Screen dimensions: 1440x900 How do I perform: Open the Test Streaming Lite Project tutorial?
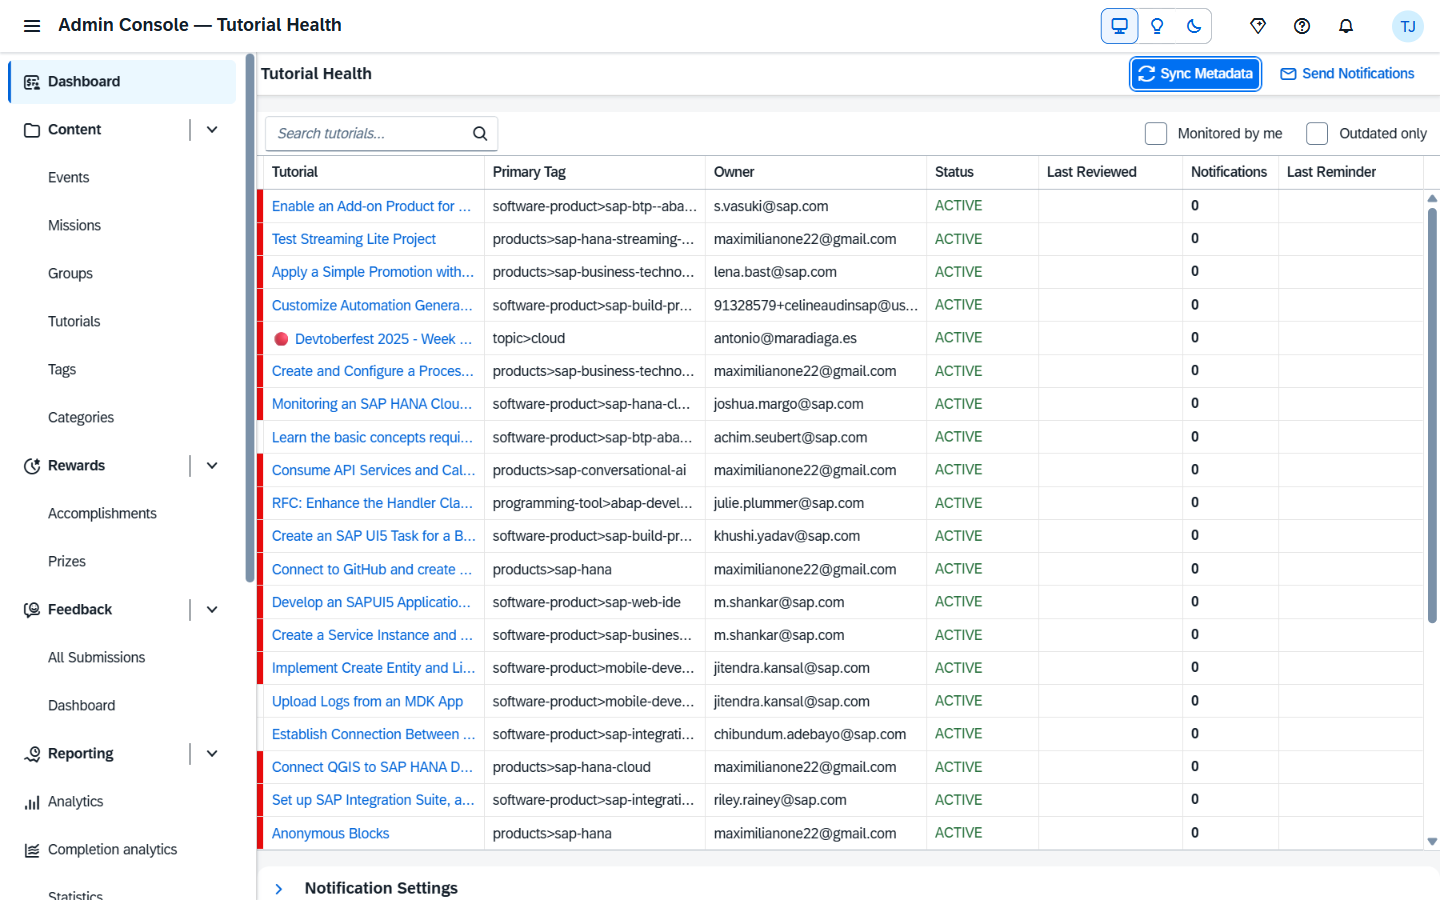(354, 239)
